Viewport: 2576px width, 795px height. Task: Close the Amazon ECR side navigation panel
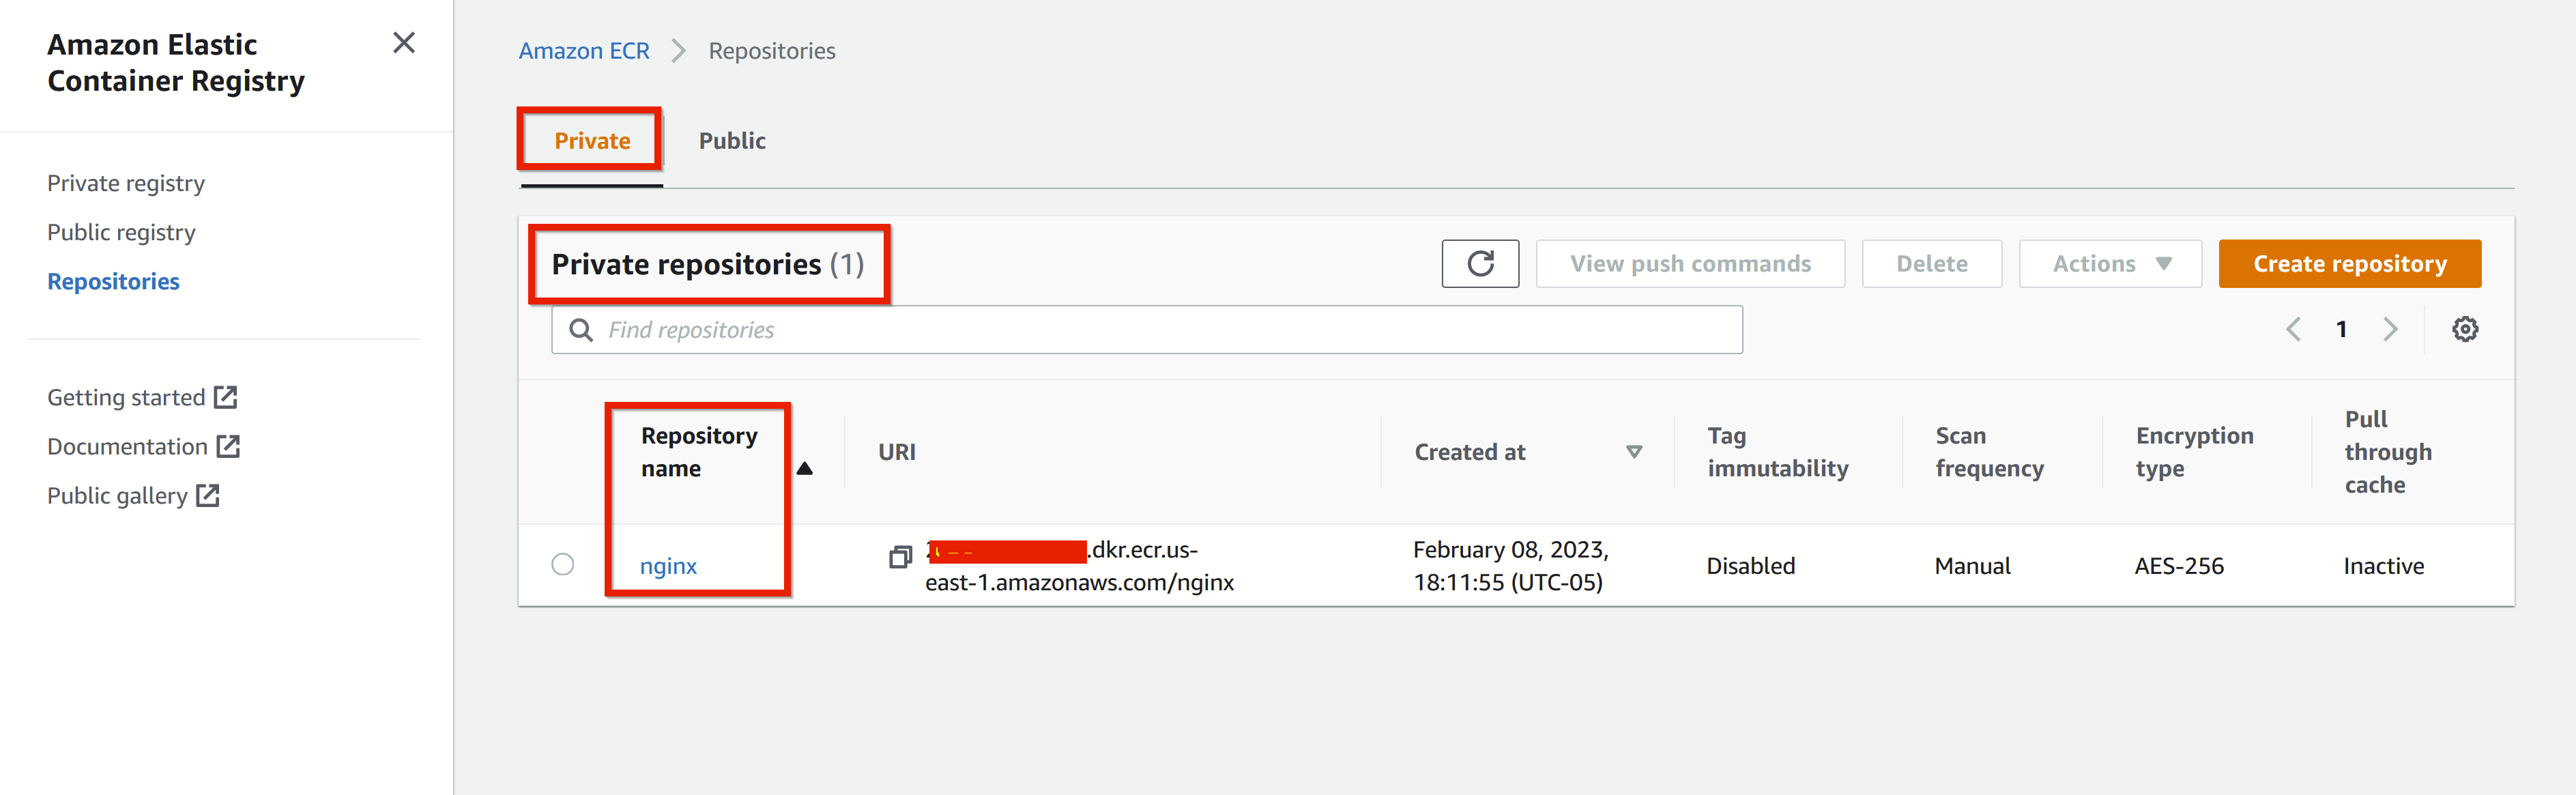click(404, 43)
